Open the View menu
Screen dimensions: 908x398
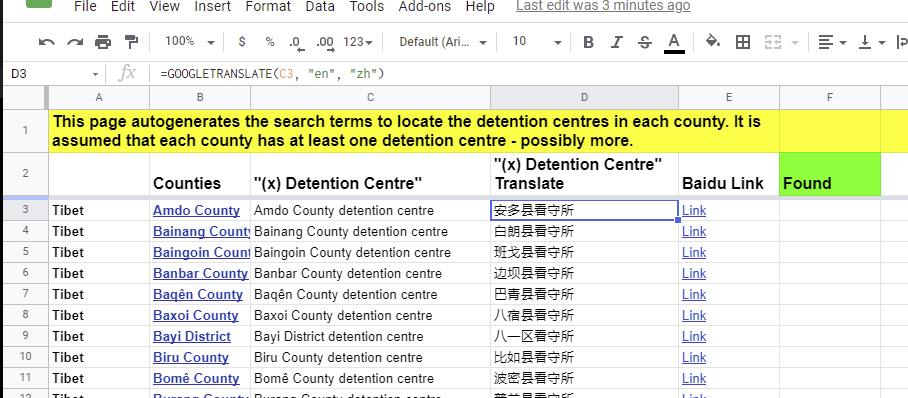pos(164,6)
